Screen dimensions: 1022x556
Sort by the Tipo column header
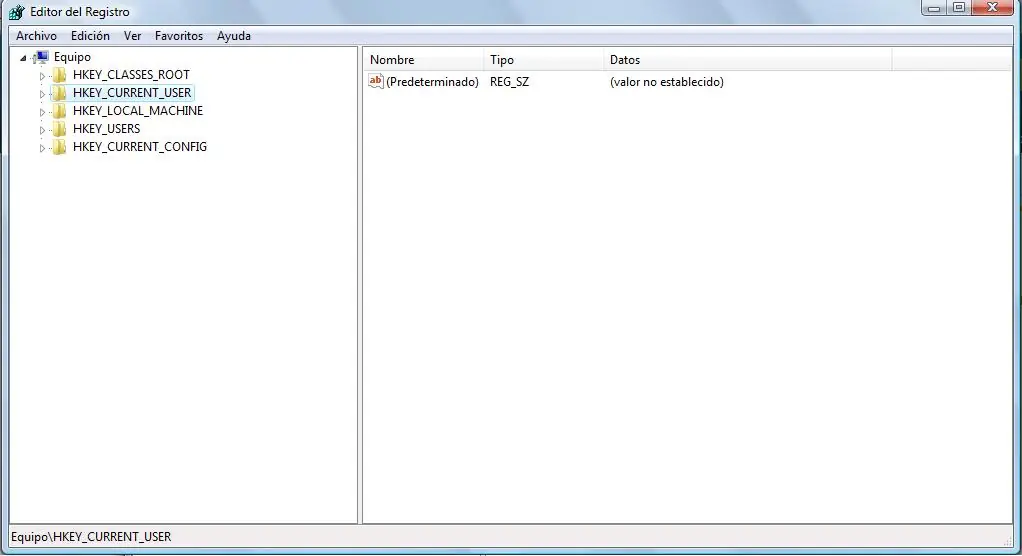pyautogui.click(x=544, y=60)
